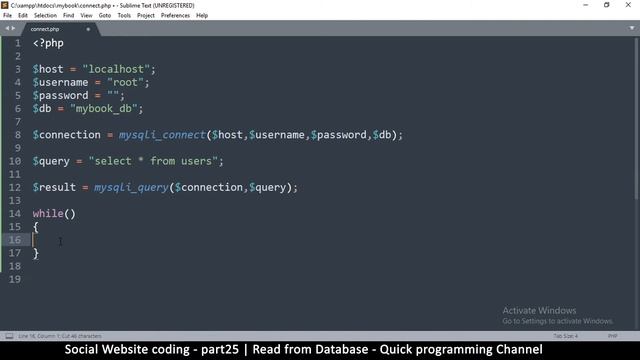Click line number 12 in gutter
640x360 pixels.
coord(15,187)
